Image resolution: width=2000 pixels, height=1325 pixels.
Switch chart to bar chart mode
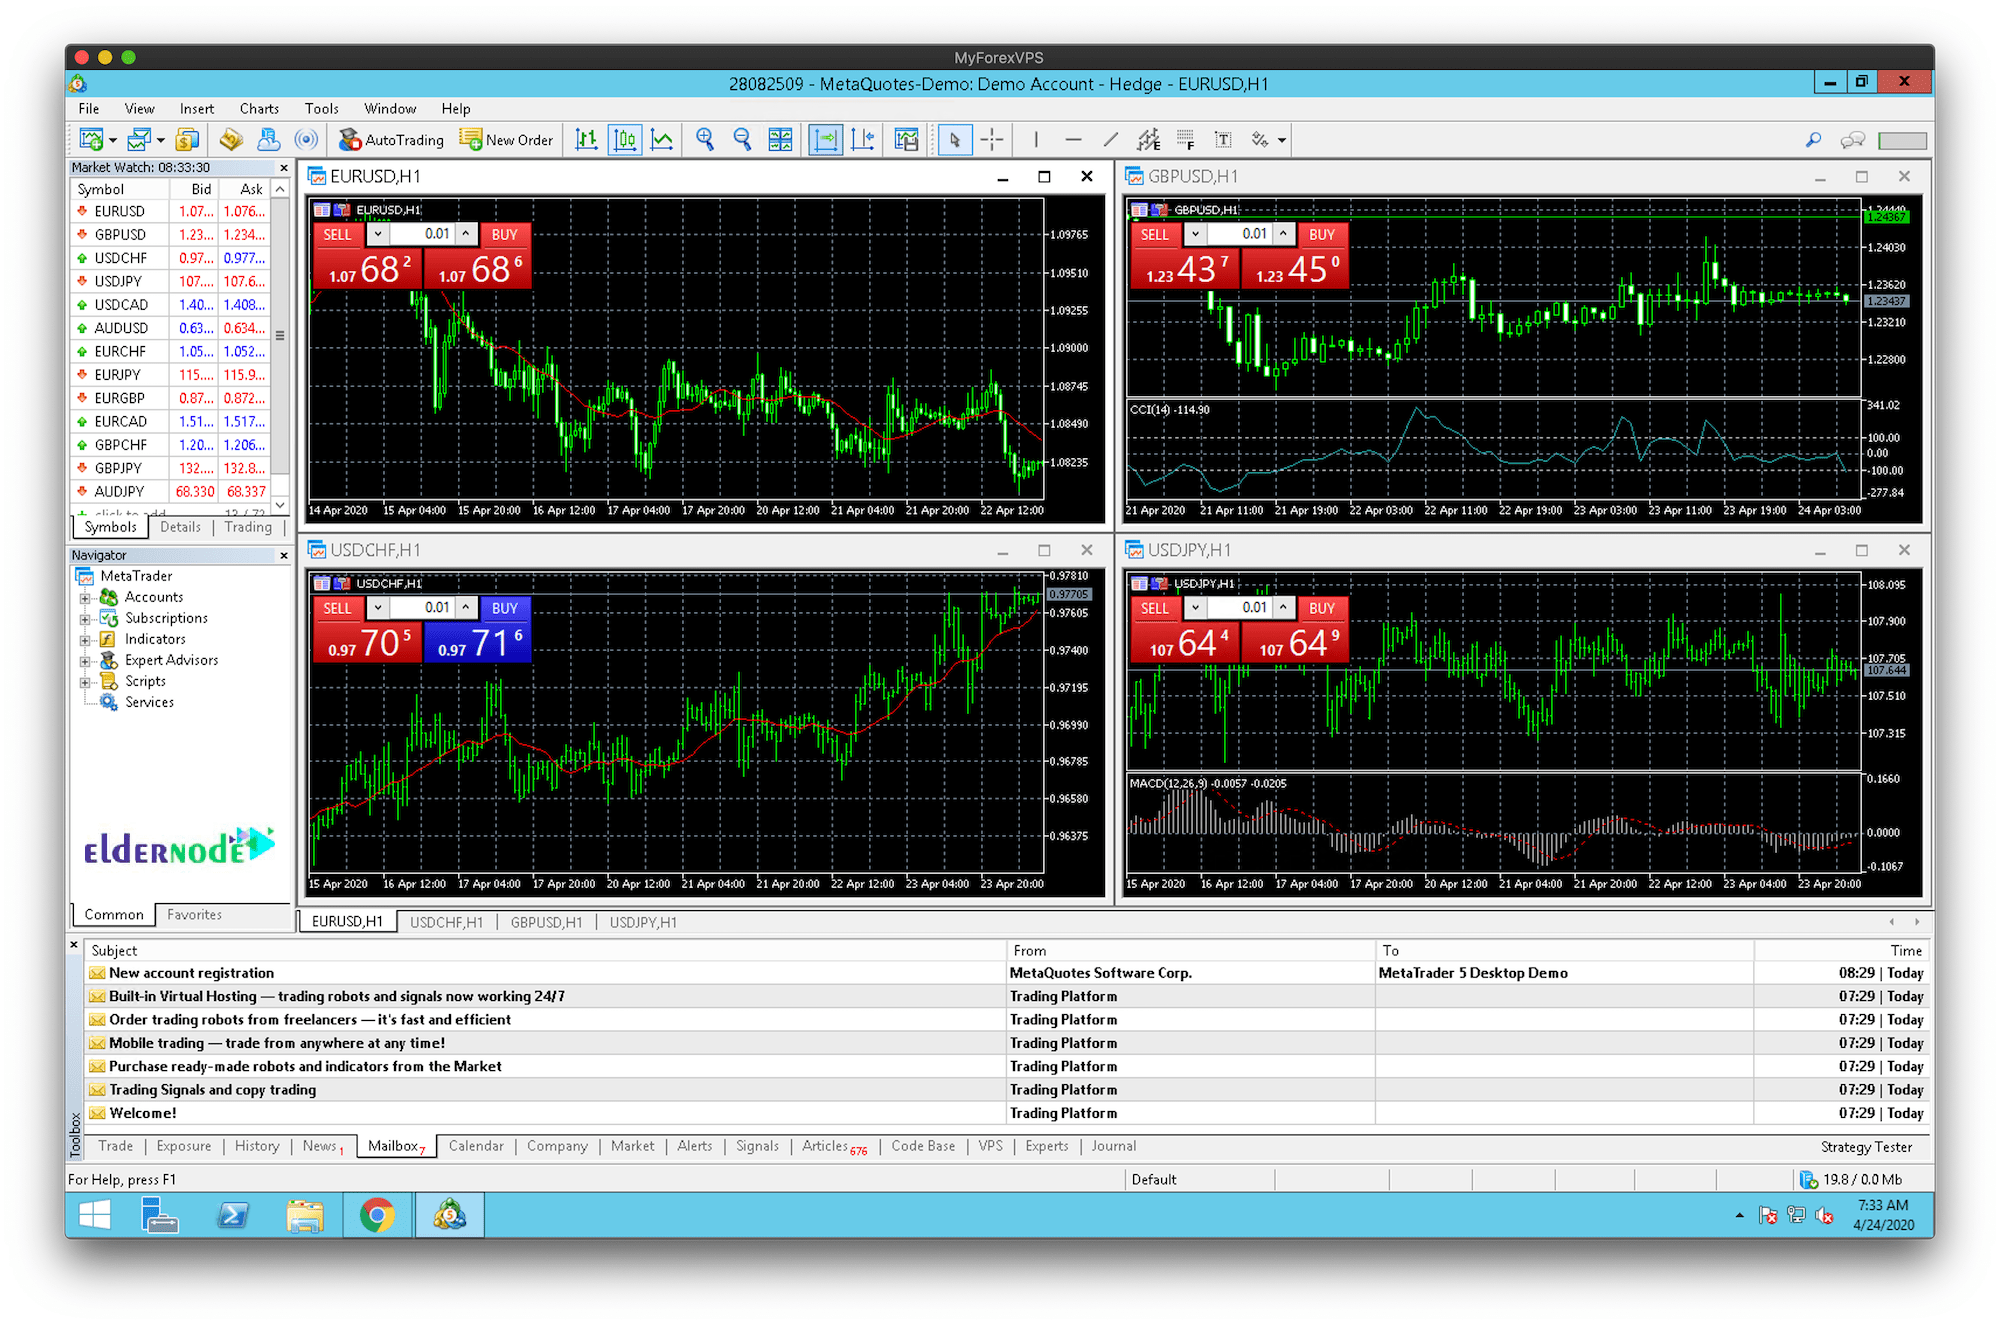tap(587, 140)
